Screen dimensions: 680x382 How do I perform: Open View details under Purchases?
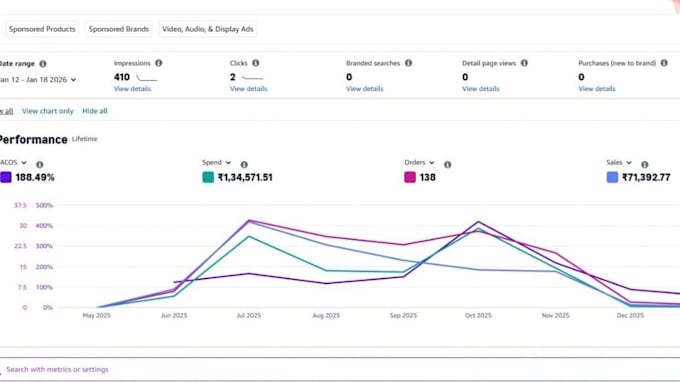coord(597,88)
